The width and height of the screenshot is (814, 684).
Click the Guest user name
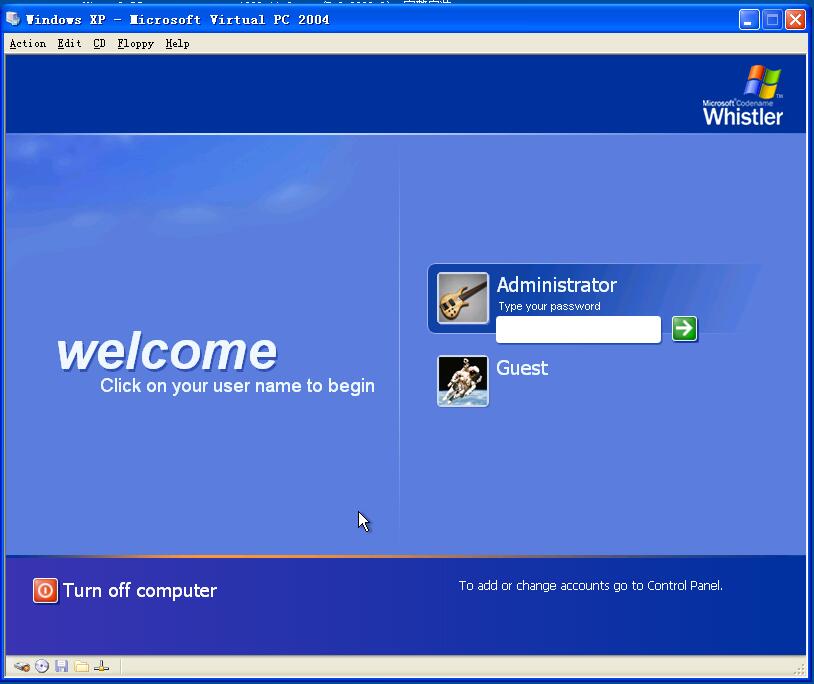pyautogui.click(x=522, y=368)
